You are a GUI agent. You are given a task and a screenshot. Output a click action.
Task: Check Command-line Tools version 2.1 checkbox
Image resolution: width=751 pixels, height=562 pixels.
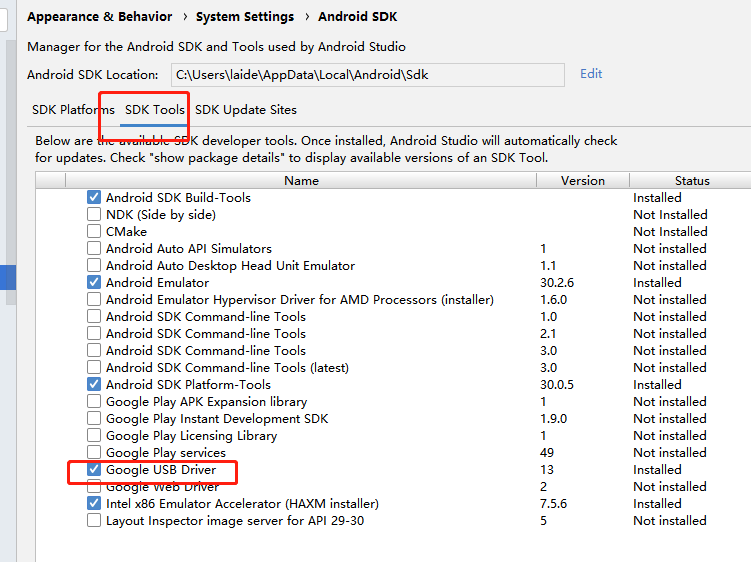[x=94, y=333]
